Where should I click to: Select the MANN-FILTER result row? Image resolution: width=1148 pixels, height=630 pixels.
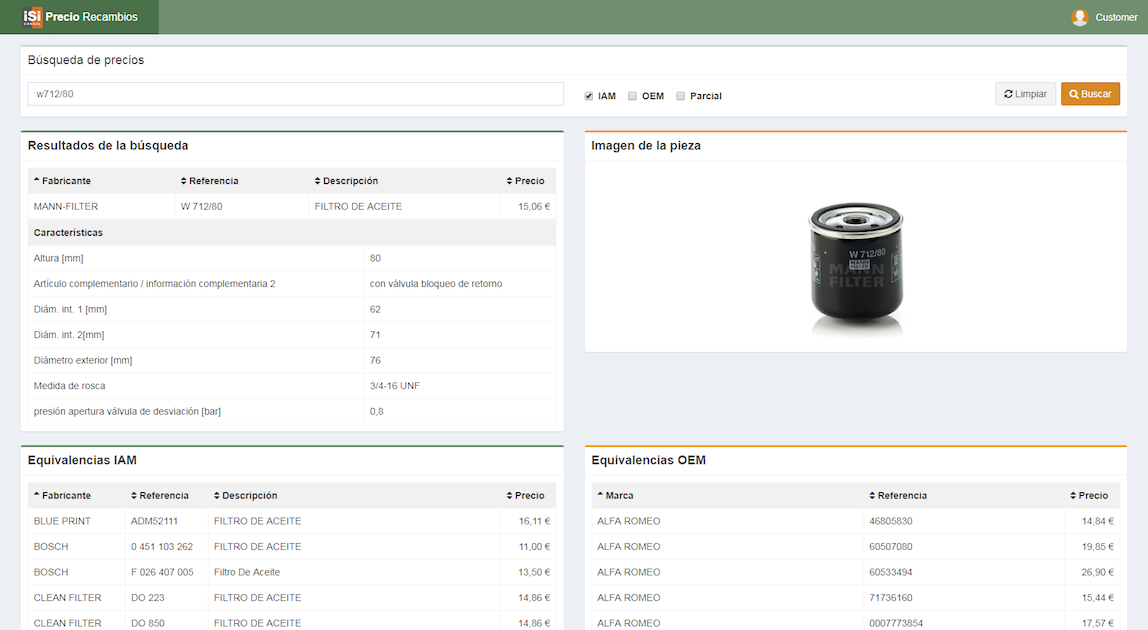click(x=291, y=207)
